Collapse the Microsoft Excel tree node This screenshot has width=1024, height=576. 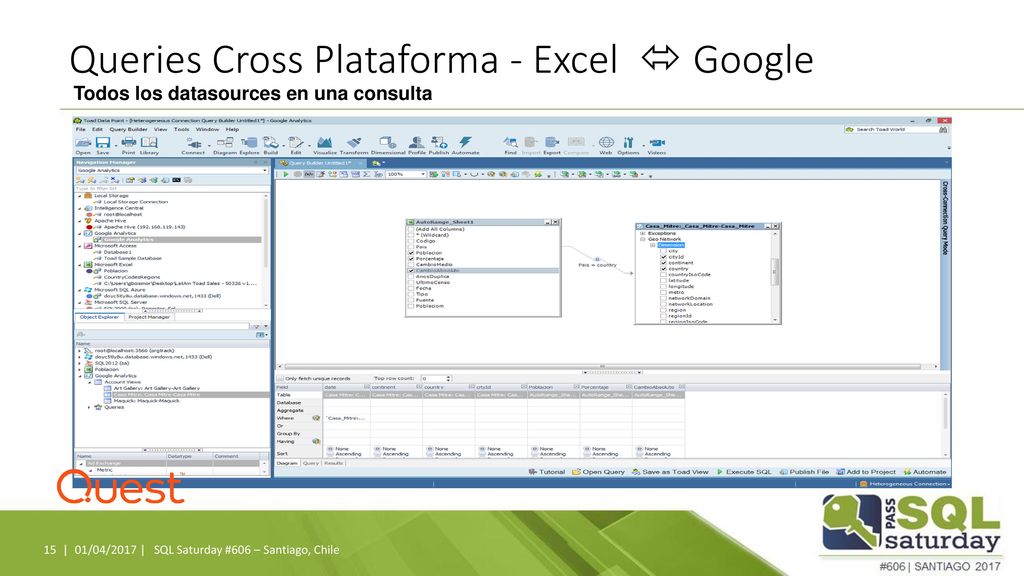point(80,264)
